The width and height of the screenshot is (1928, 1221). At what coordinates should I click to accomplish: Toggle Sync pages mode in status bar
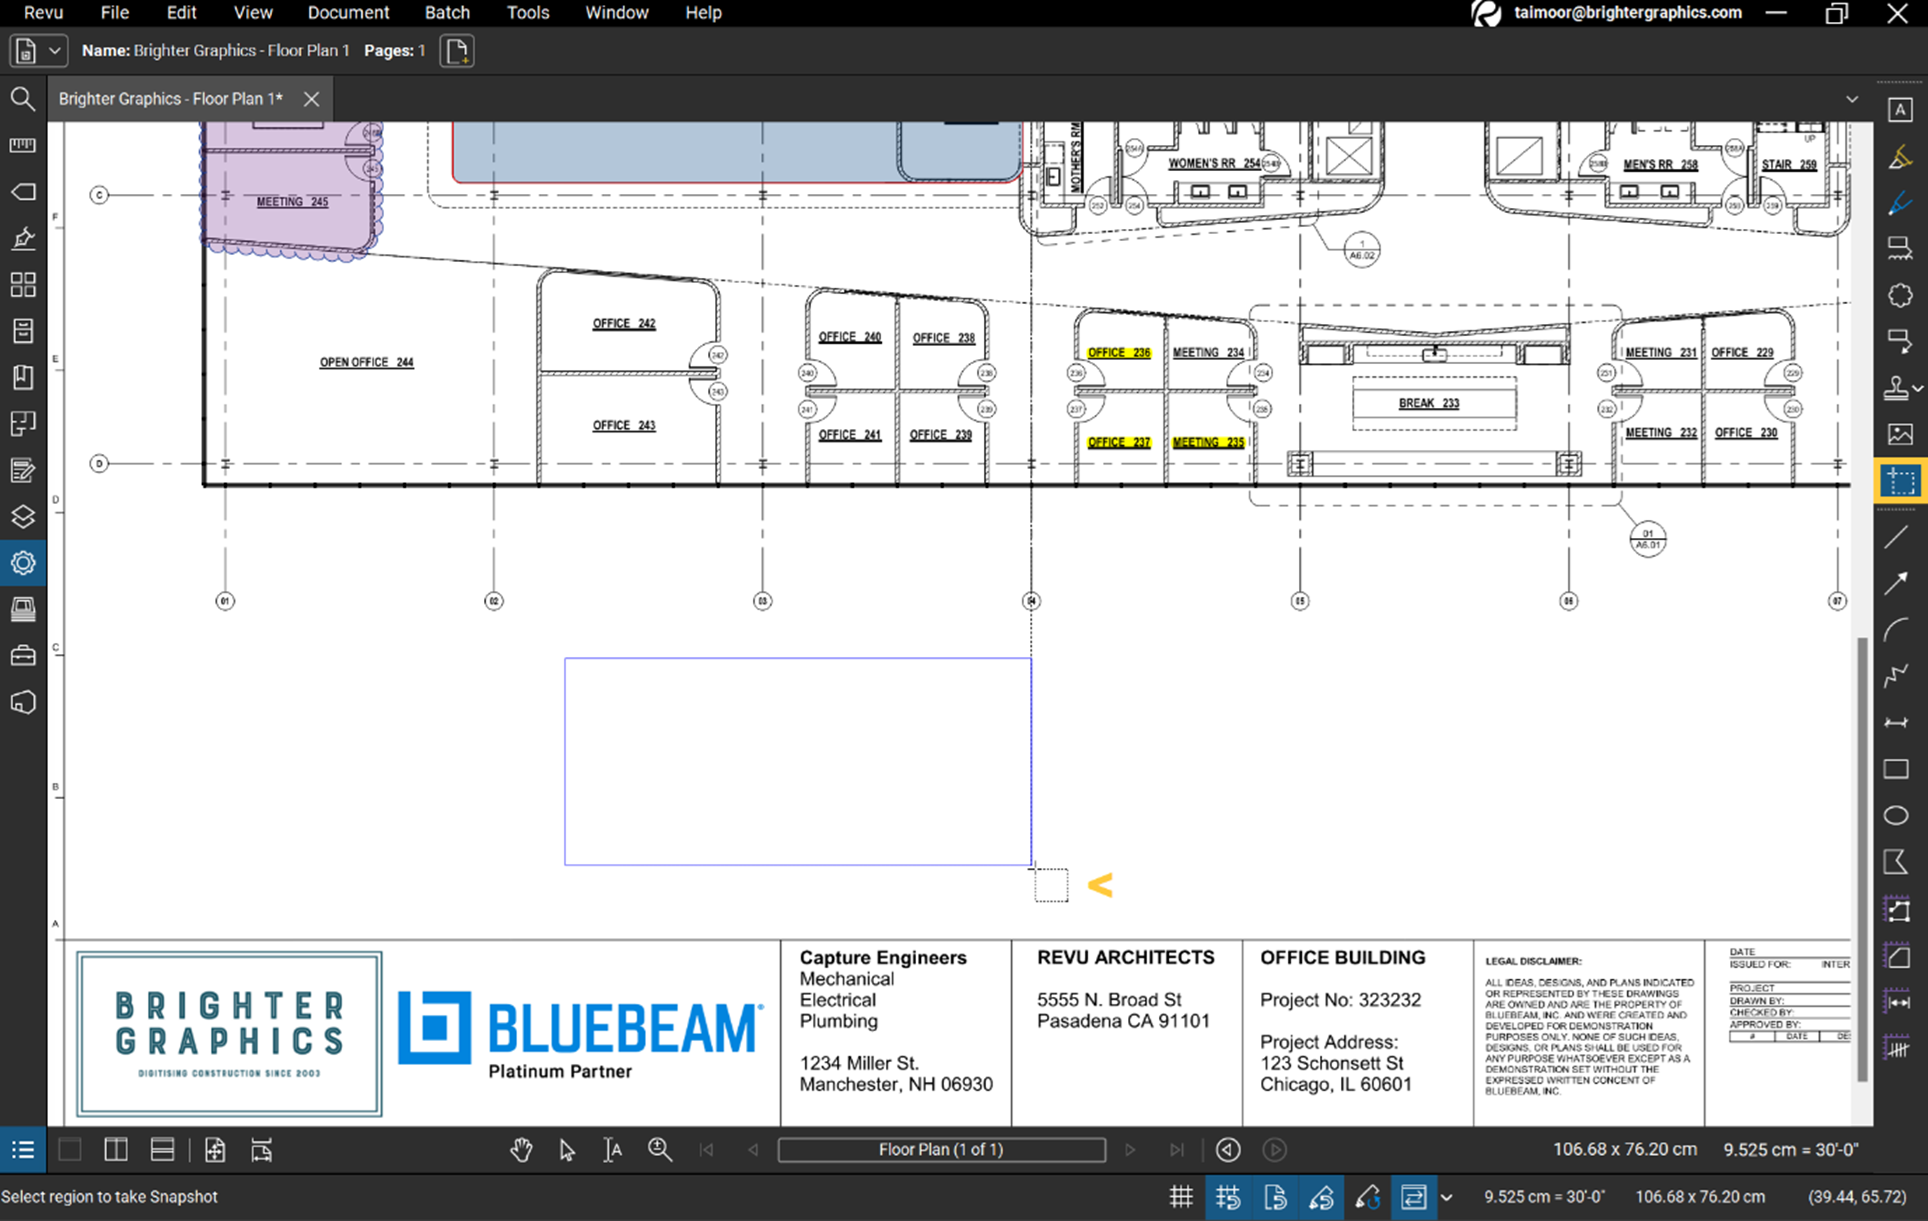coord(1413,1197)
